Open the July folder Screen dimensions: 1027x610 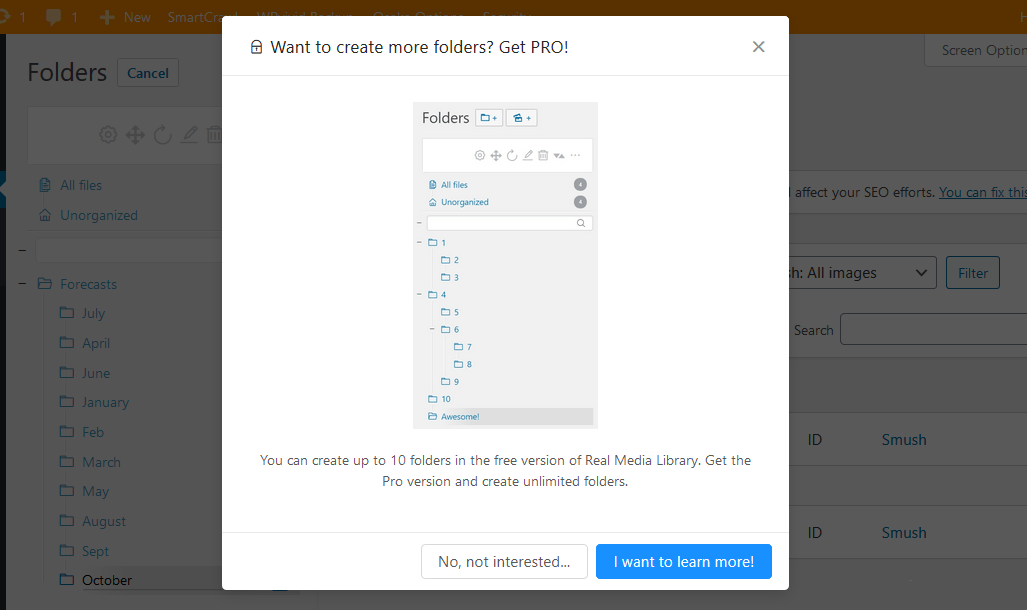pos(93,313)
